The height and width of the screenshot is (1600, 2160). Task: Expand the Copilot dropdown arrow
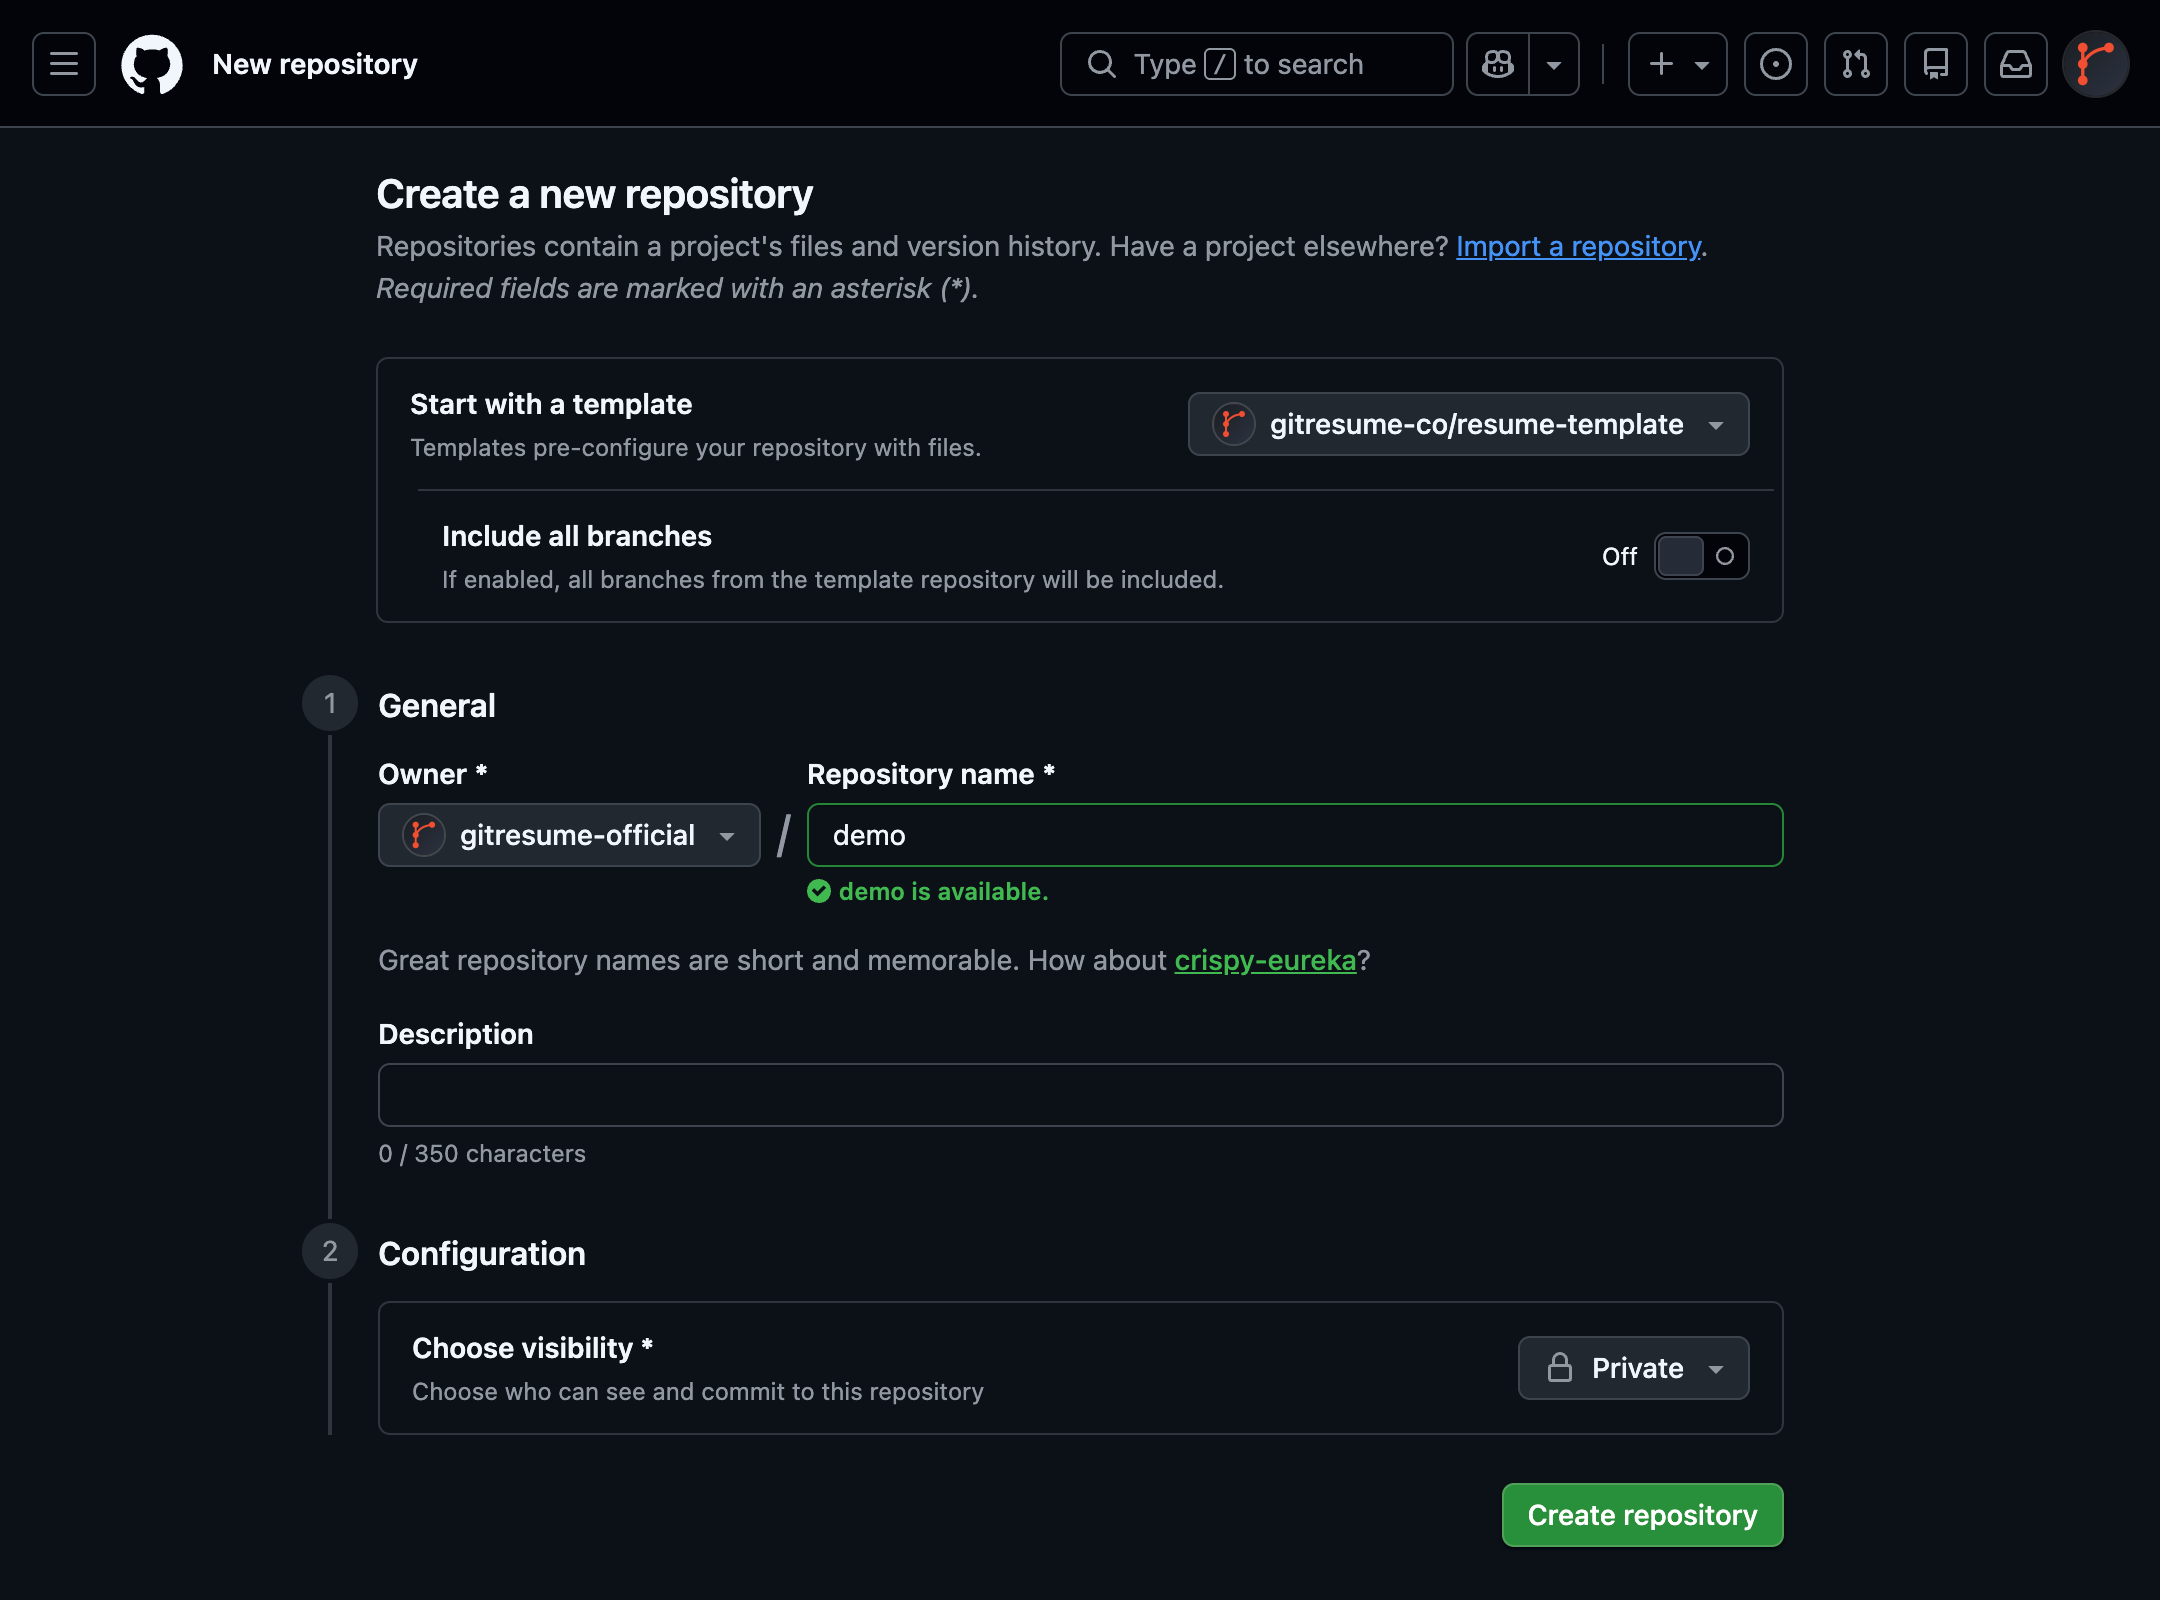(1554, 64)
